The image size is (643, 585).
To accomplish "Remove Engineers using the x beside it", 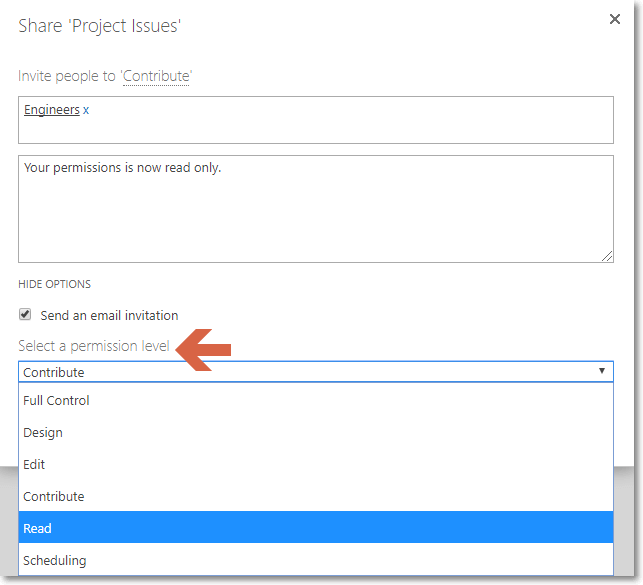I will (86, 110).
